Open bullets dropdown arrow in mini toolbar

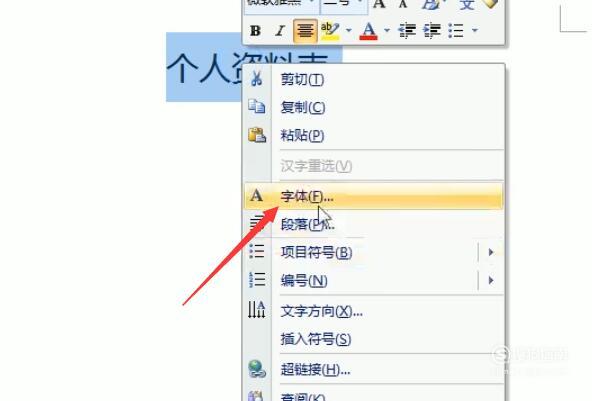[475, 30]
